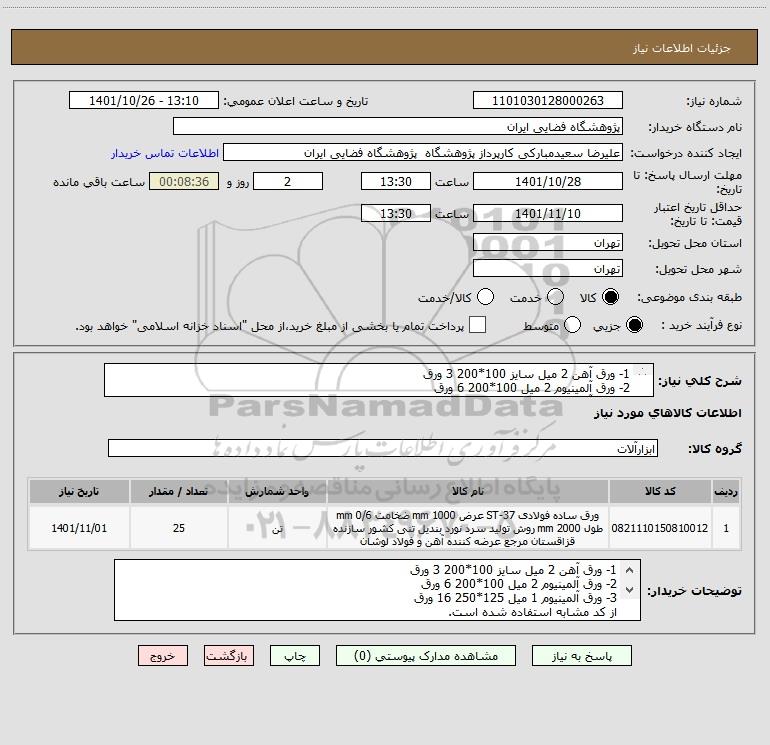Select the کالا radio button

(x=610, y=297)
